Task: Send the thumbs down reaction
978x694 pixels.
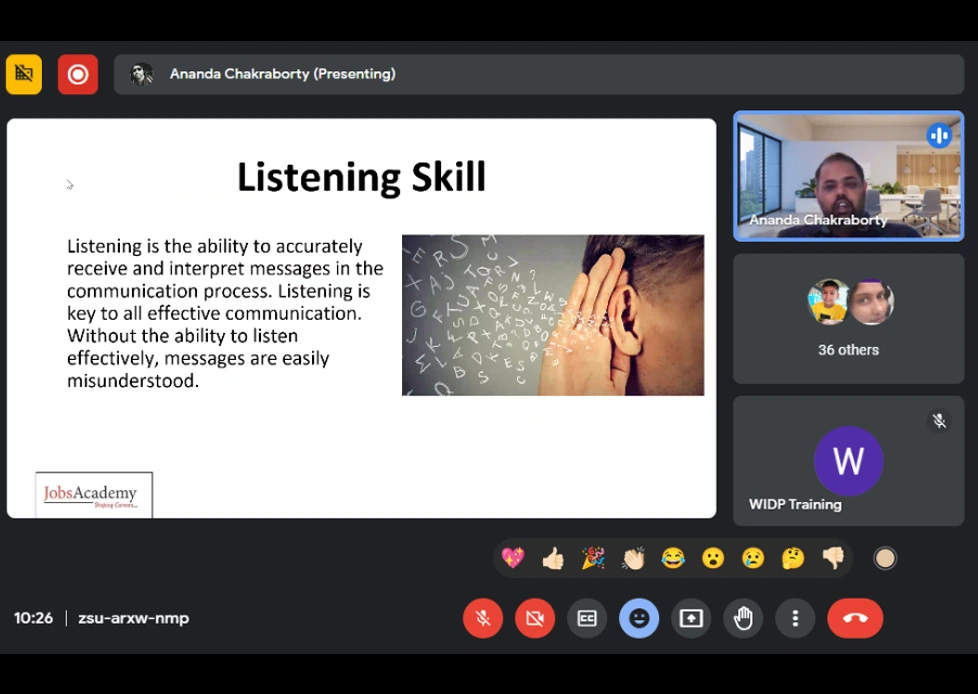Action: [833, 557]
